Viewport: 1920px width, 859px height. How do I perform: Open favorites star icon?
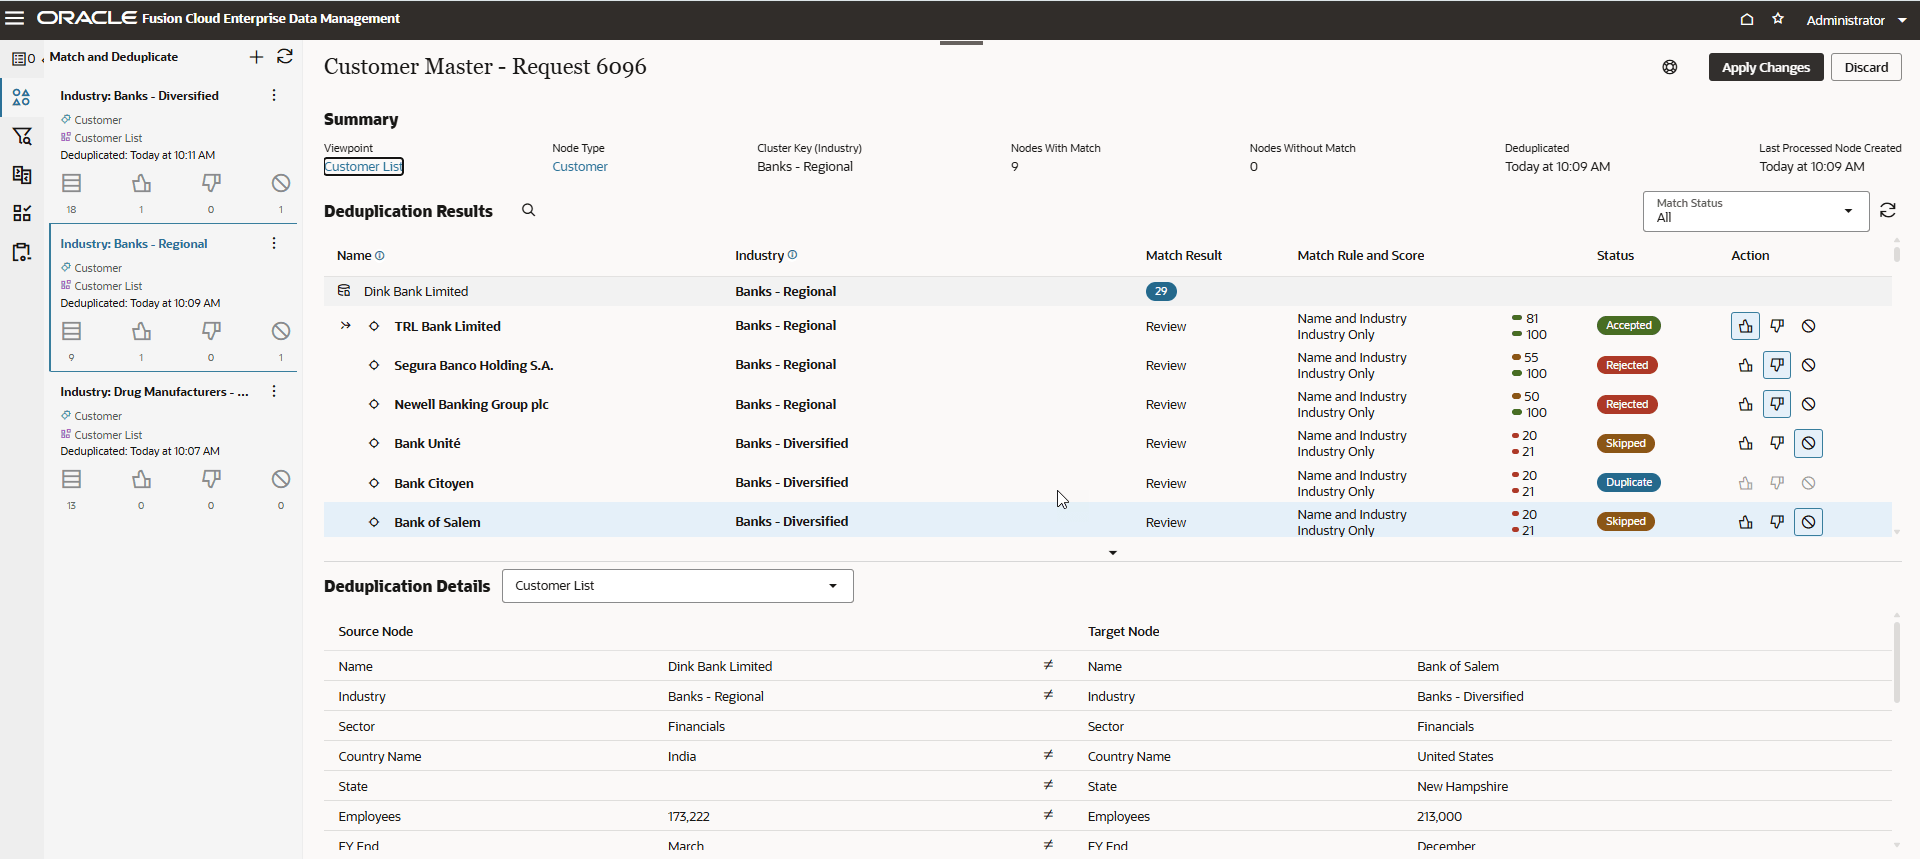(x=1778, y=19)
